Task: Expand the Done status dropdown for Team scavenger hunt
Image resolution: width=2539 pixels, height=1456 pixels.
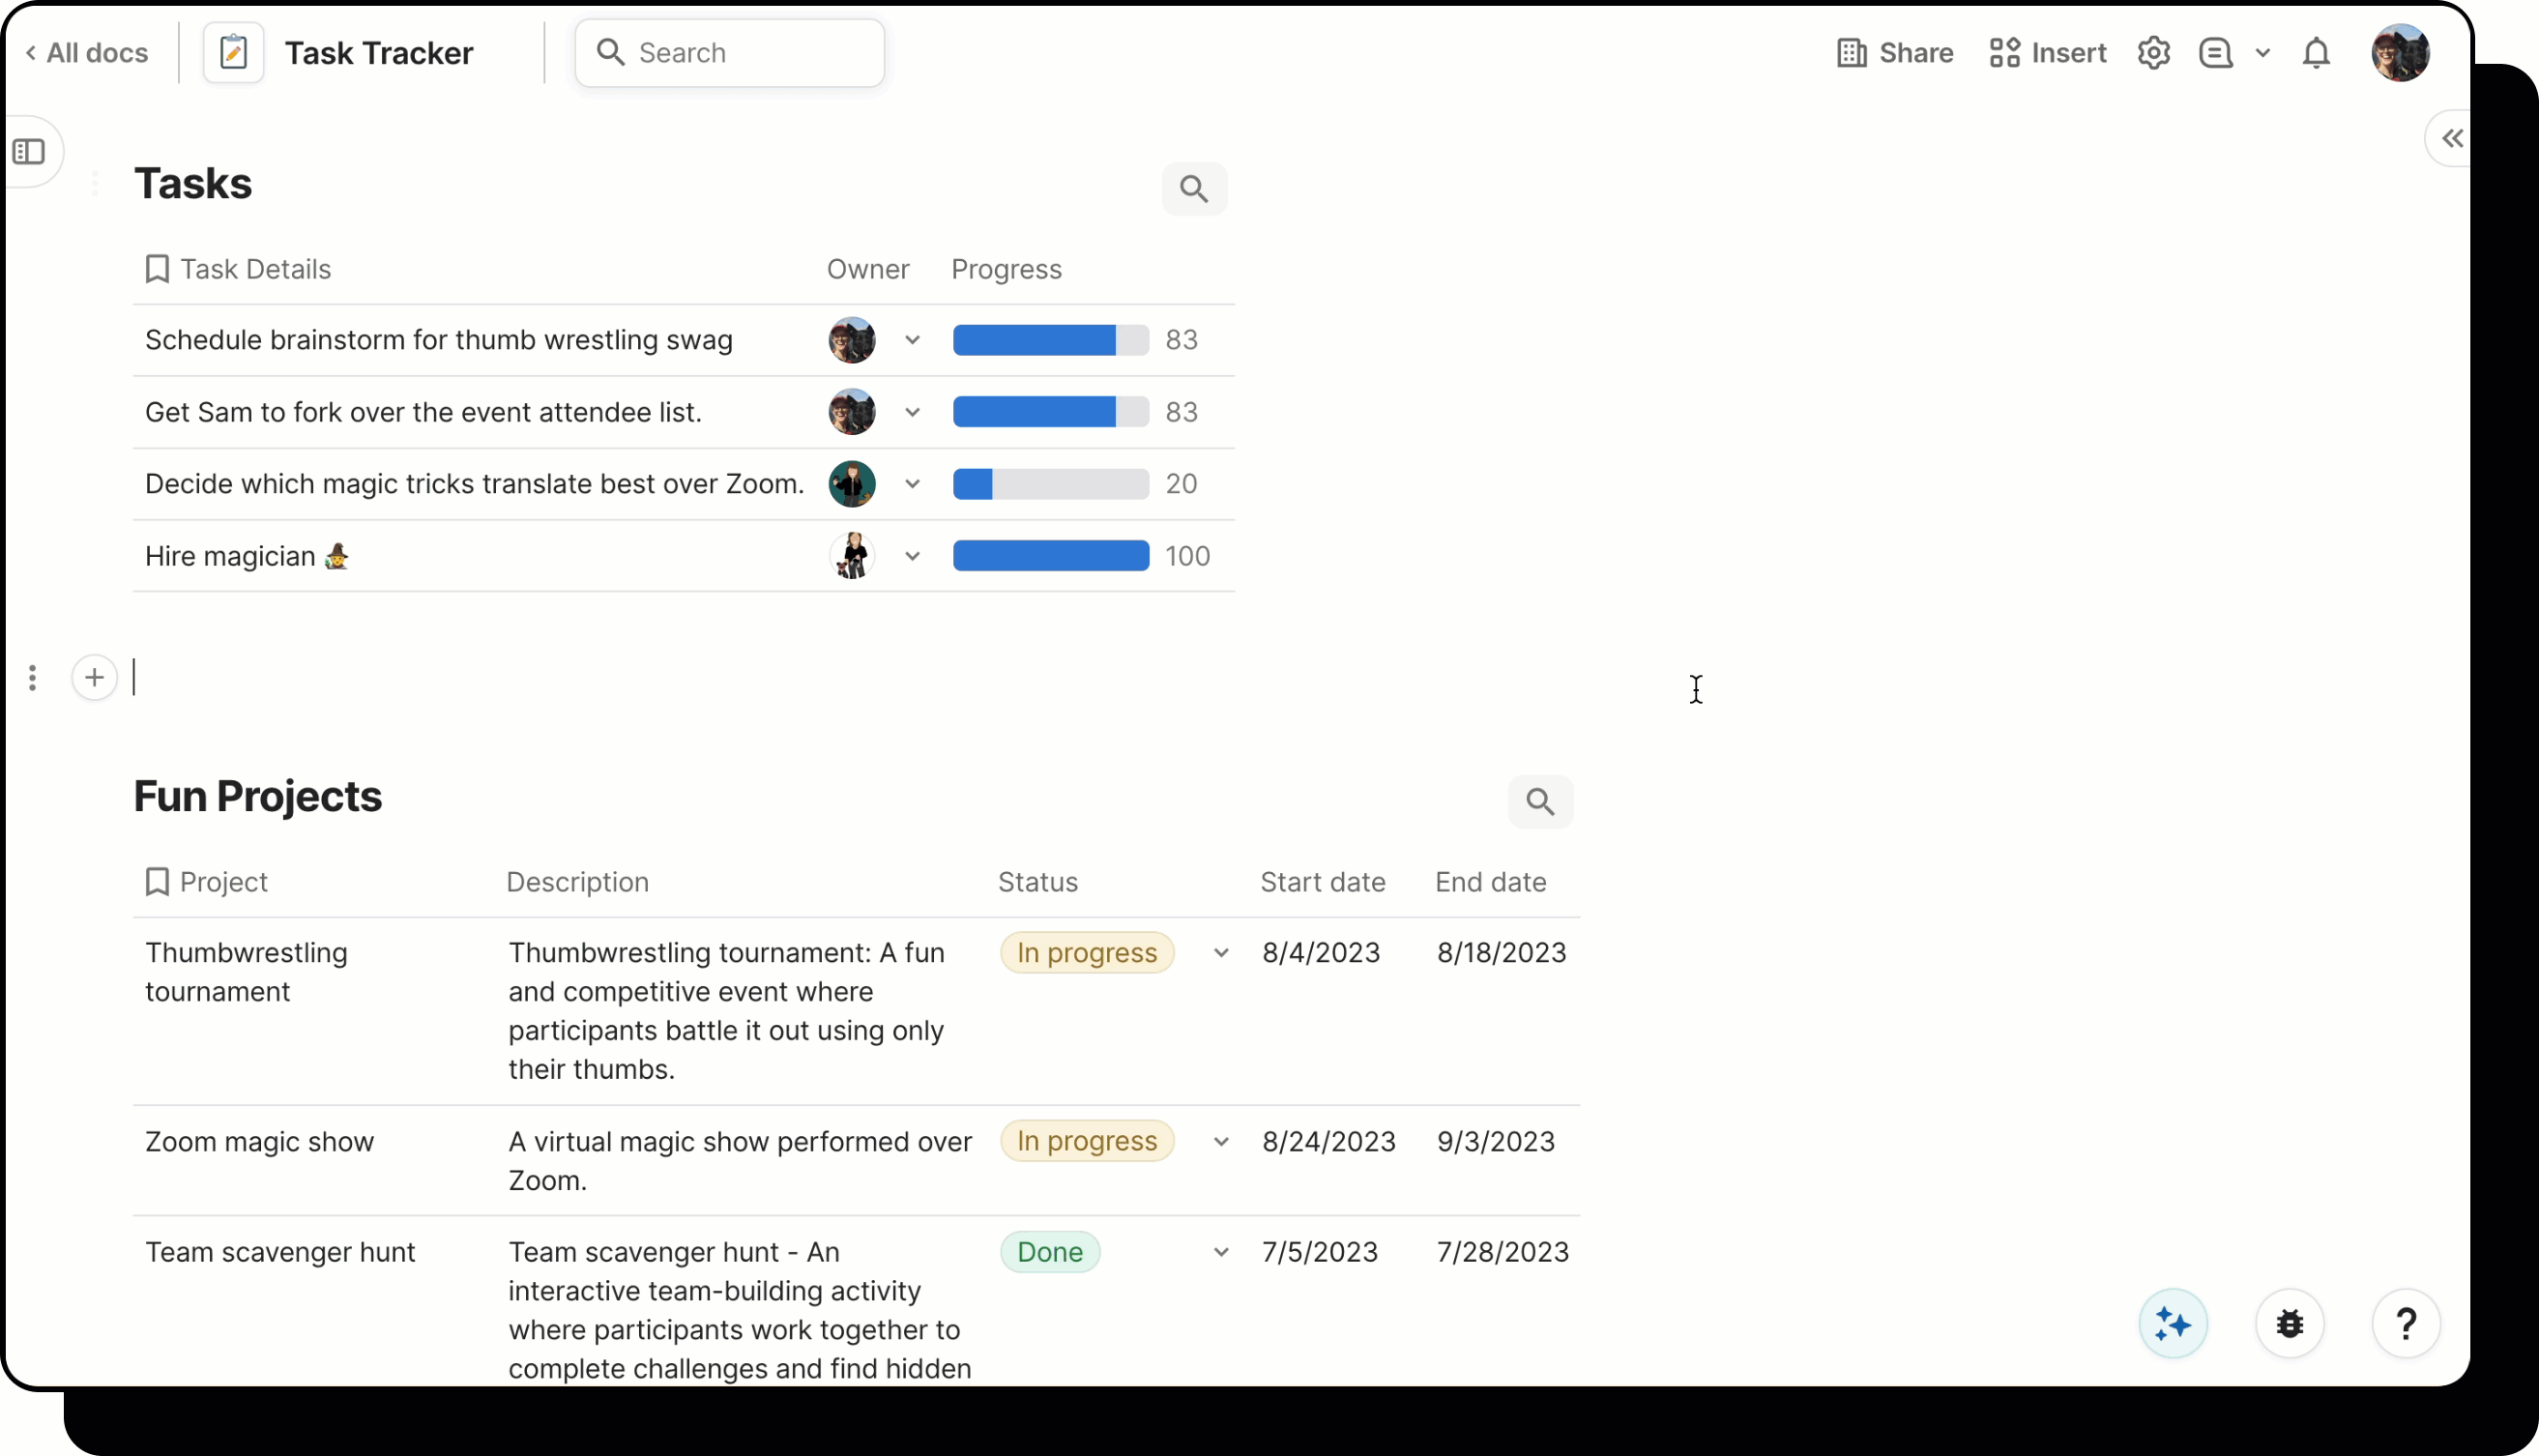Action: [x=1220, y=1251]
